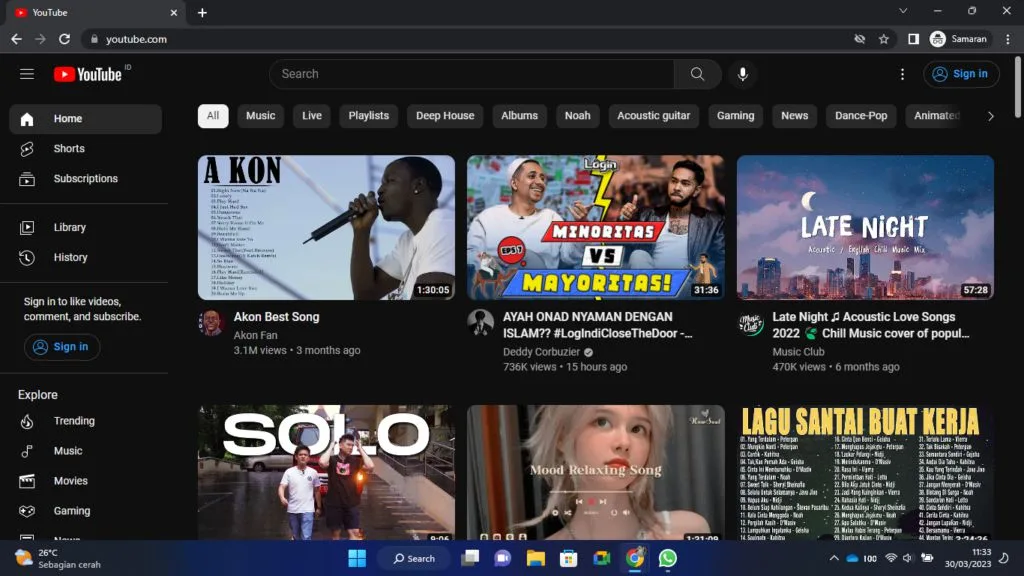This screenshot has height=576, width=1024.
Task: Go back in the browser
Action: (16, 39)
